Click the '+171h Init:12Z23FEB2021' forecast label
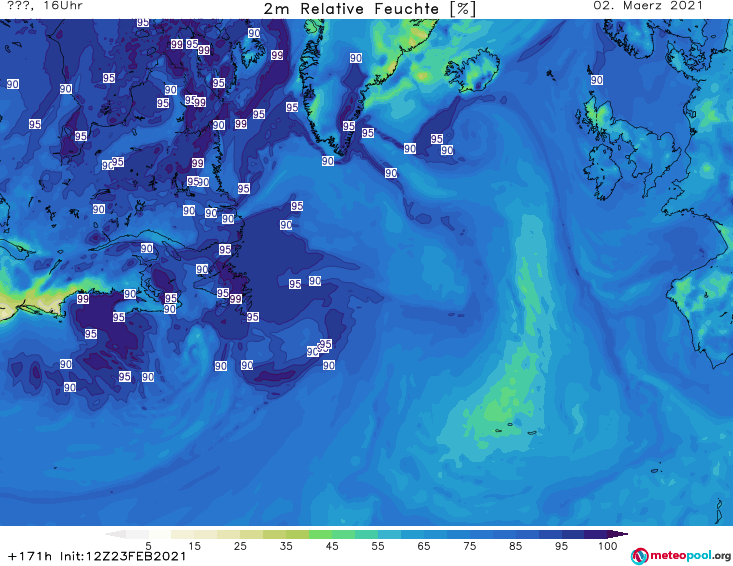Screen dimensions: 733x566 point(97,557)
